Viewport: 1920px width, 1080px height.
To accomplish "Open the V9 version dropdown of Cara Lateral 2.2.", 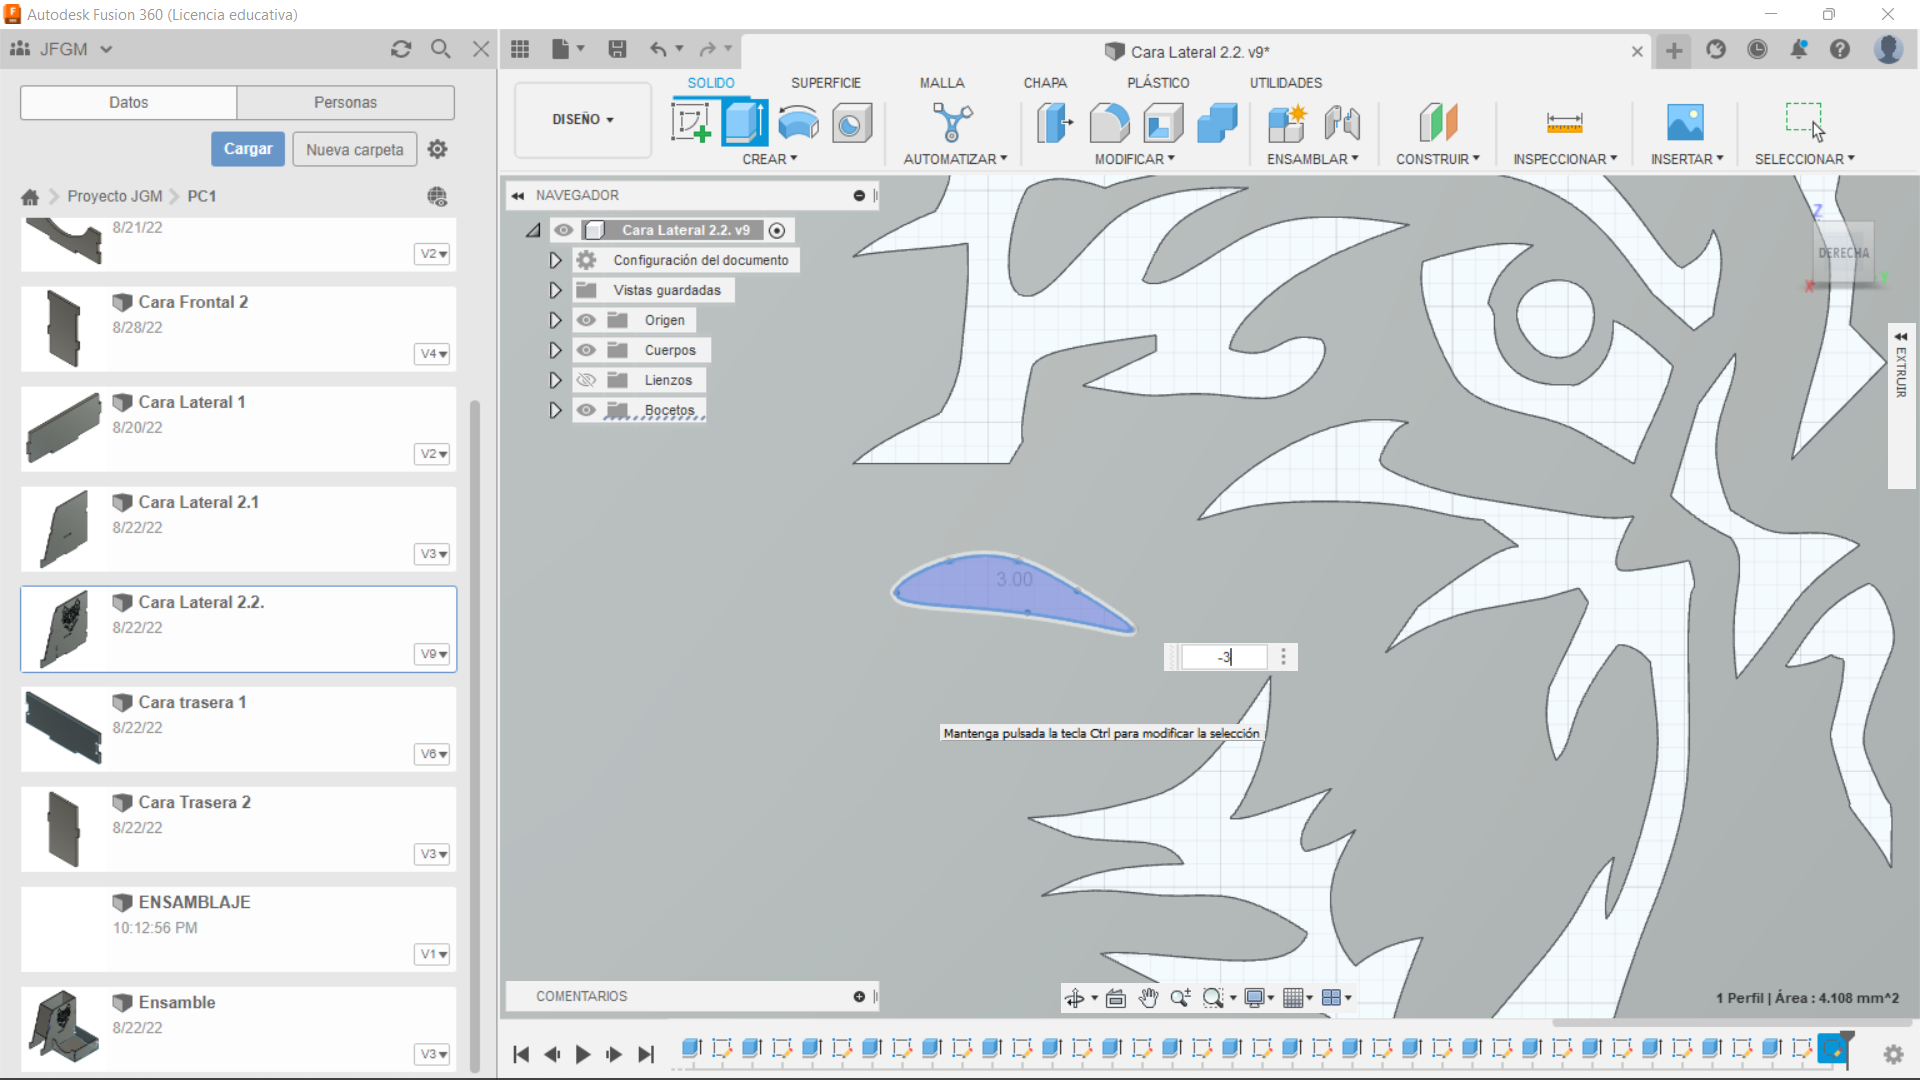I will click(x=432, y=654).
